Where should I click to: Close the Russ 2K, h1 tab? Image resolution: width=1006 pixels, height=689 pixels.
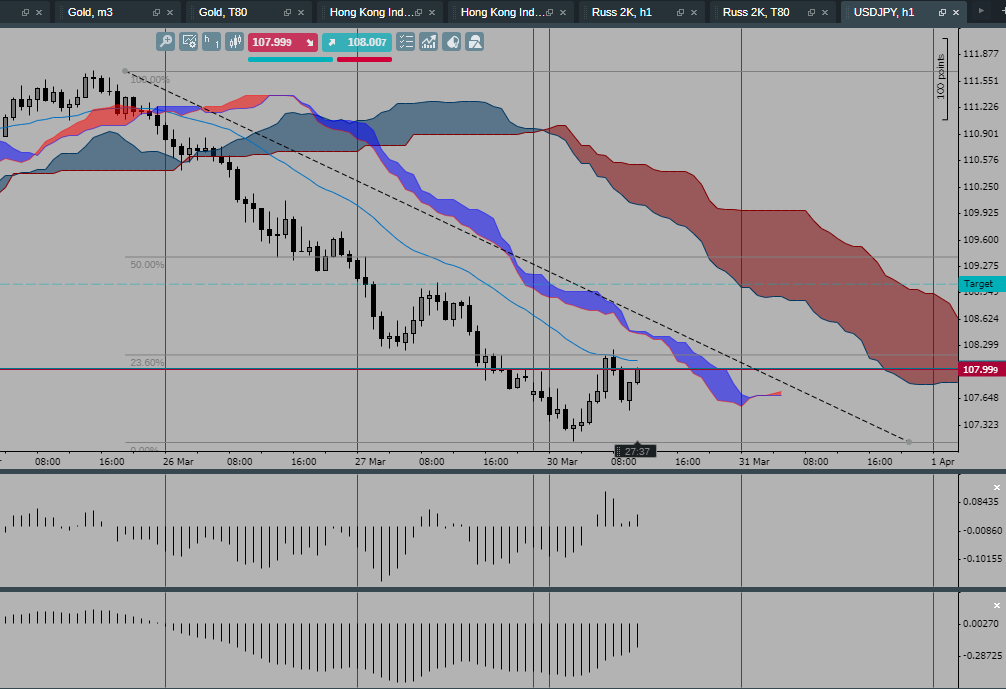694,13
